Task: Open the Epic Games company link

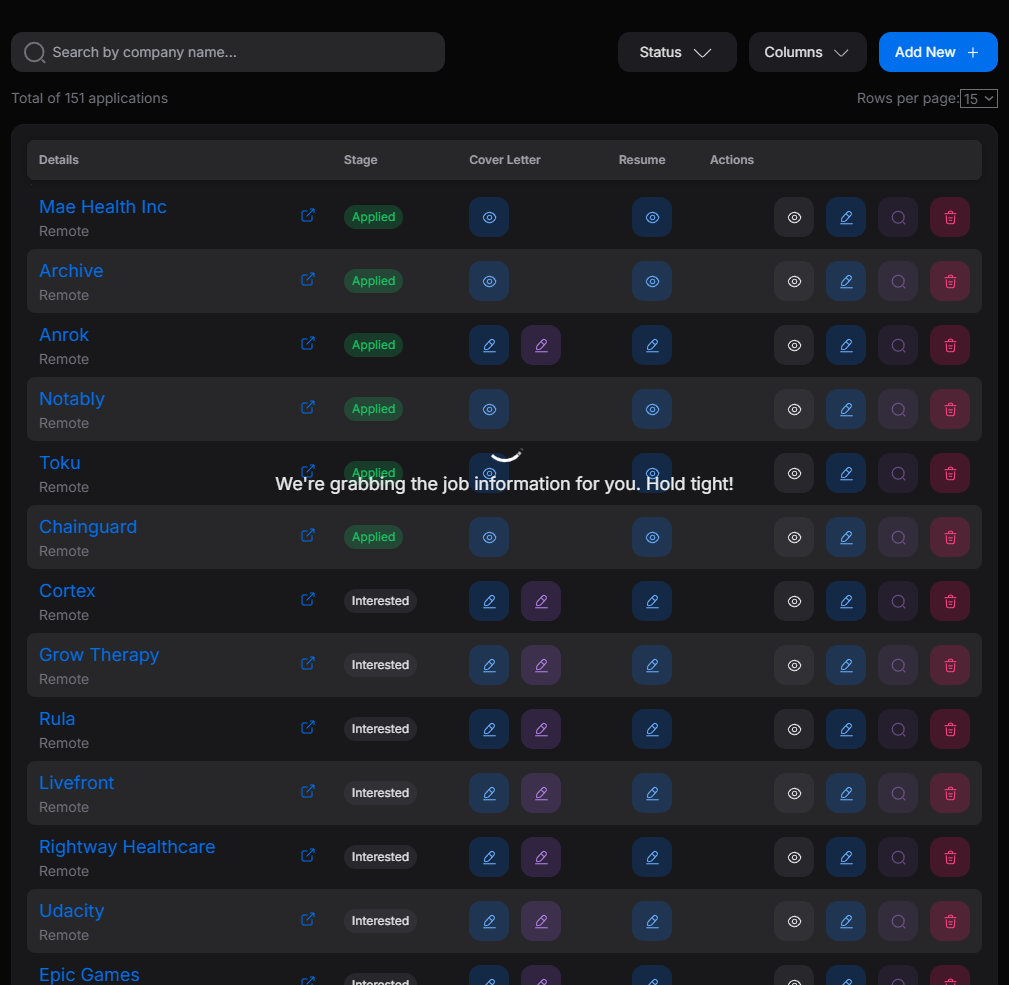Action: 89,974
